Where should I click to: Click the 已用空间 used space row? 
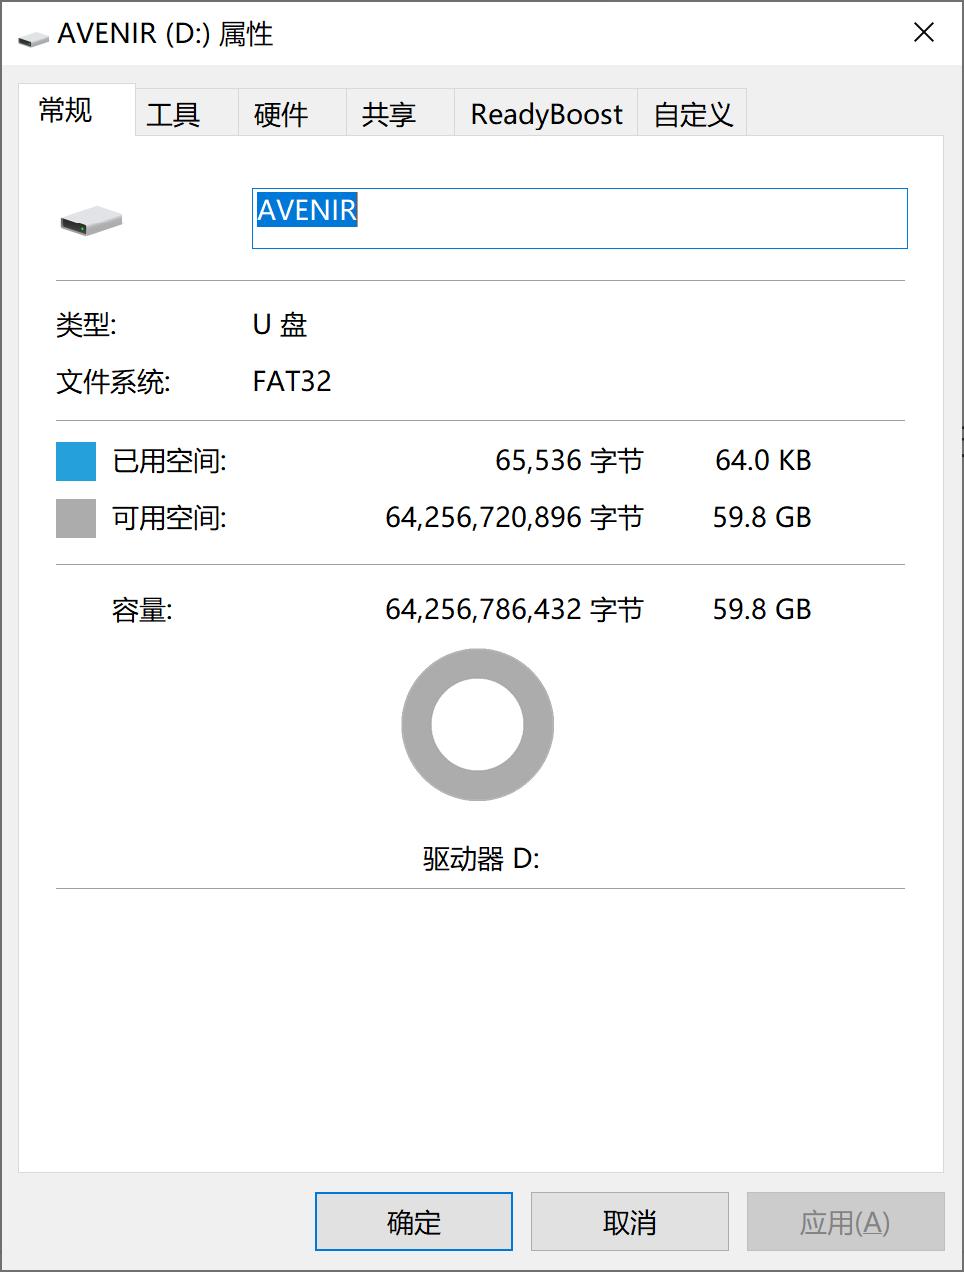(170, 460)
